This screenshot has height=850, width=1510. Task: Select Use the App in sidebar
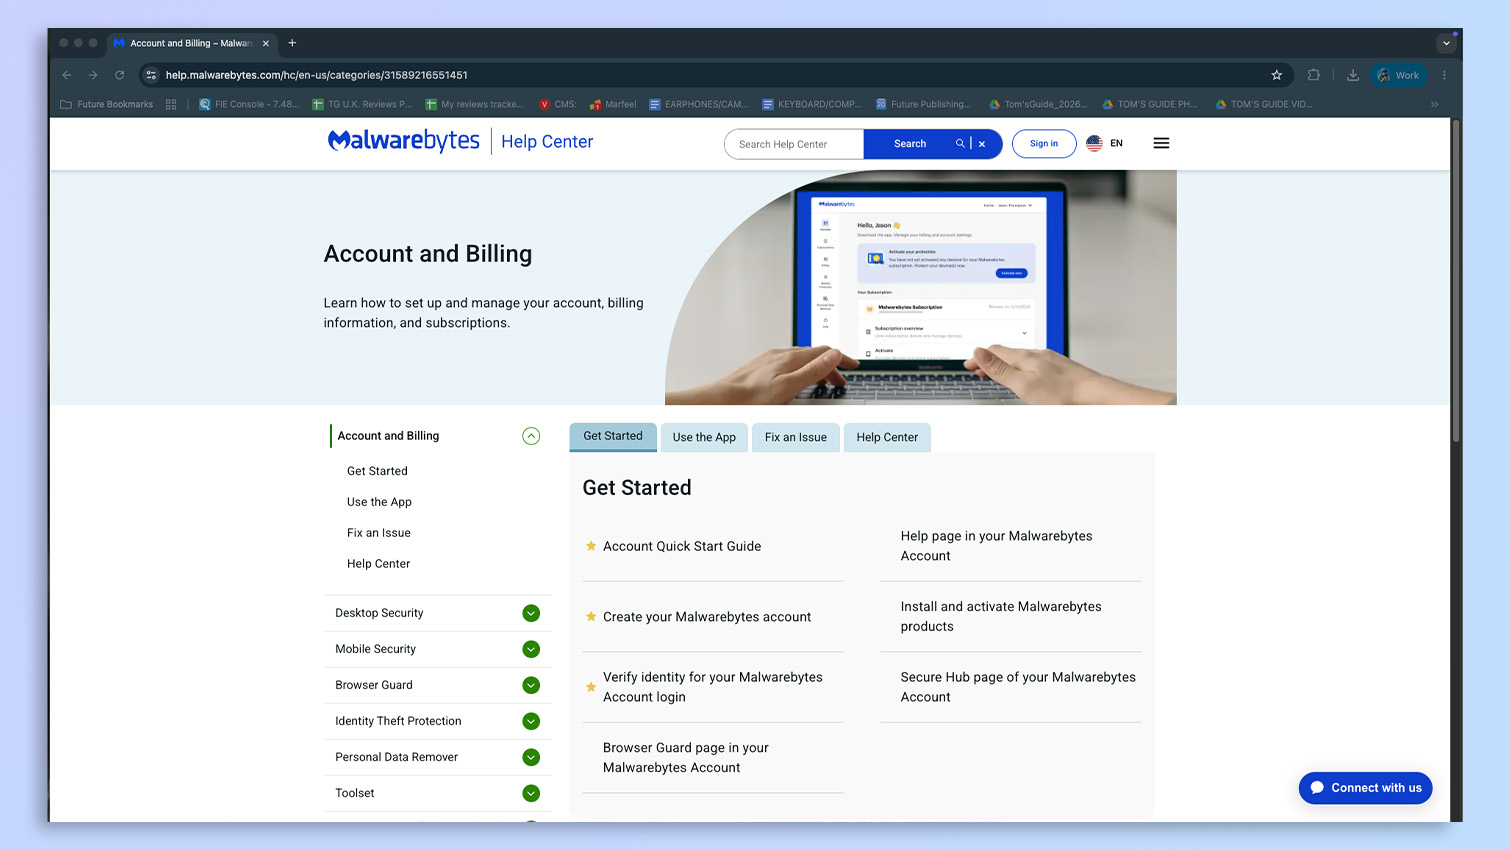379,502
